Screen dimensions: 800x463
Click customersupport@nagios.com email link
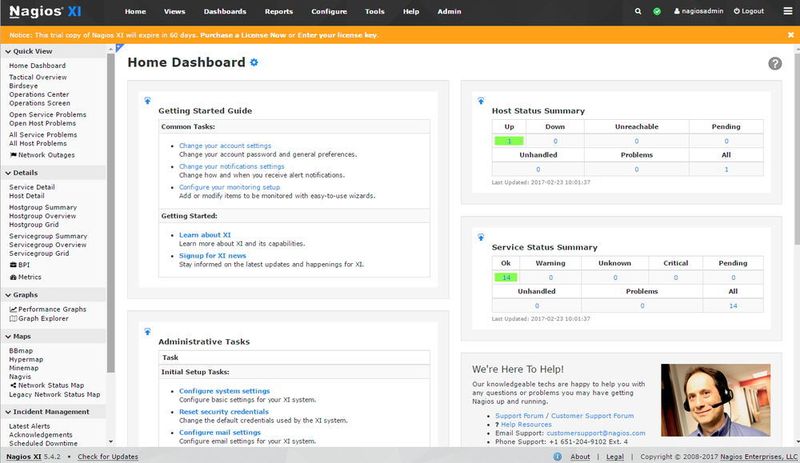(x=595, y=433)
